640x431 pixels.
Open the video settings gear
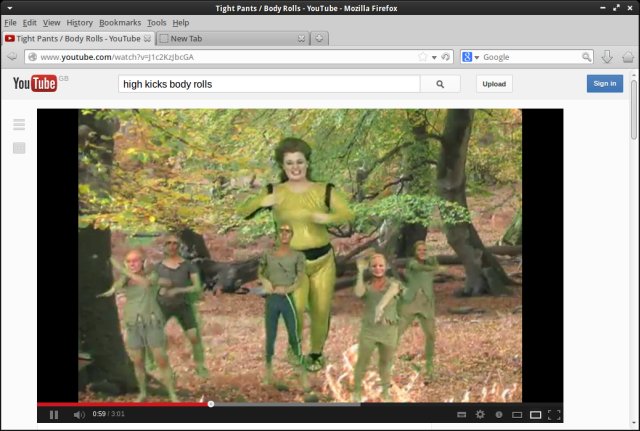pyautogui.click(x=480, y=415)
